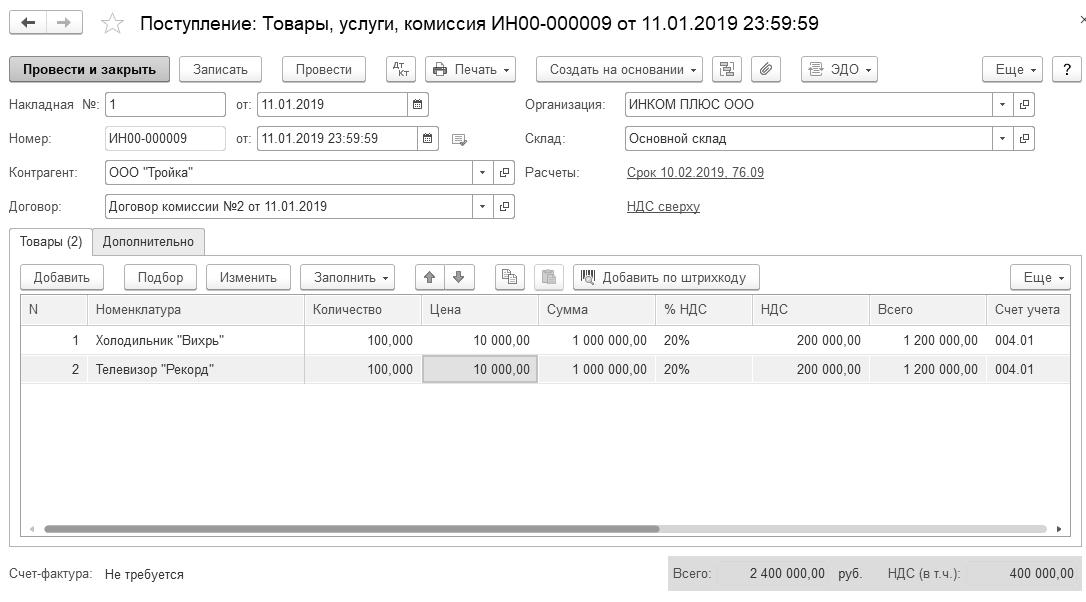The height and width of the screenshot is (602, 1086).
Task: Expand the Контрагент dropdown list
Action: coord(483,172)
